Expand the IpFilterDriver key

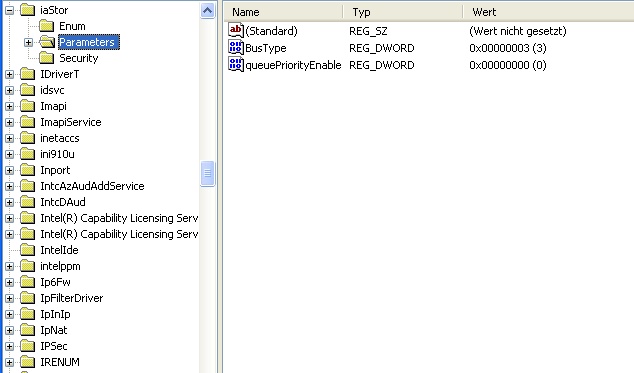(x=9, y=299)
